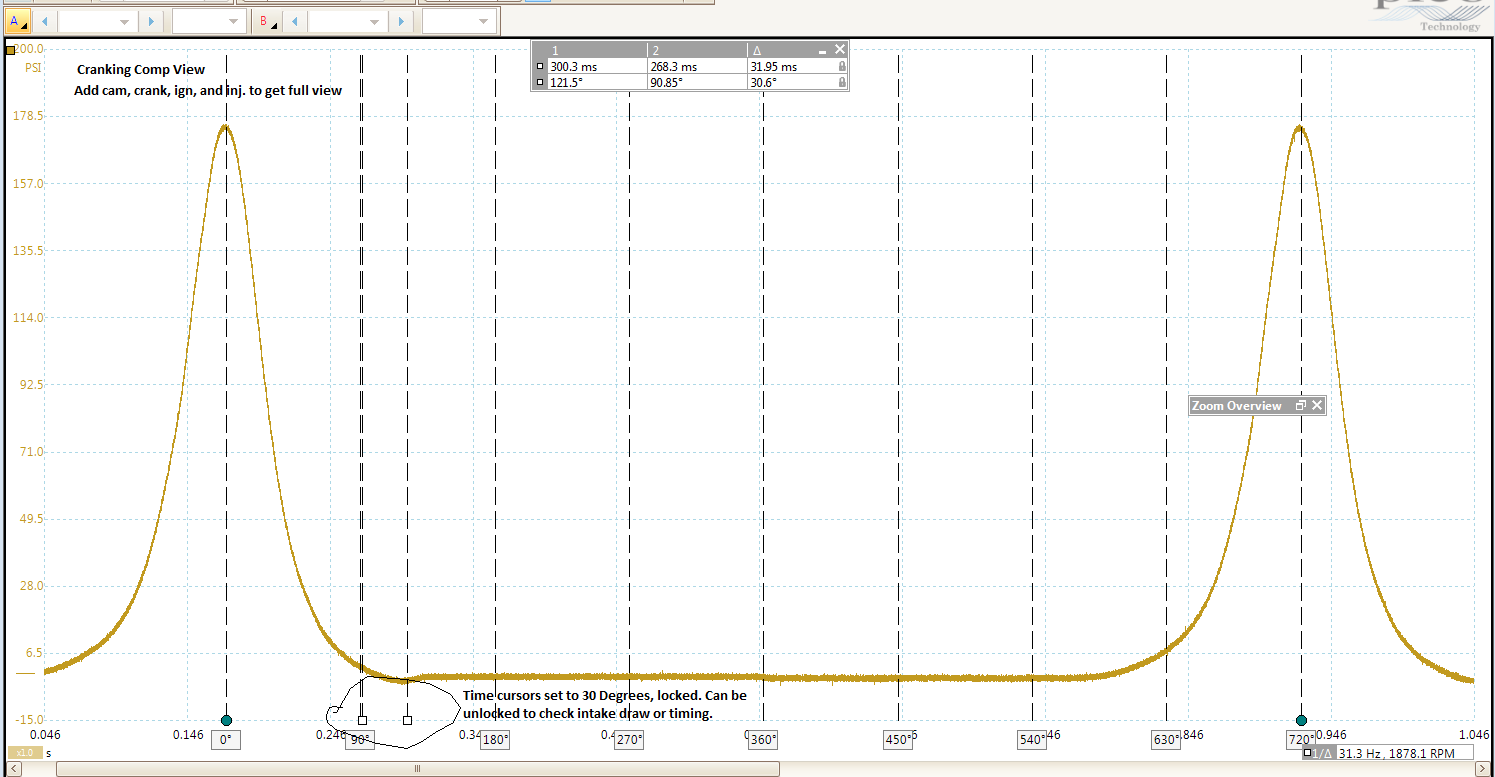Click Channel B next range arrow
This screenshot has height=777, width=1495.
coord(400,21)
